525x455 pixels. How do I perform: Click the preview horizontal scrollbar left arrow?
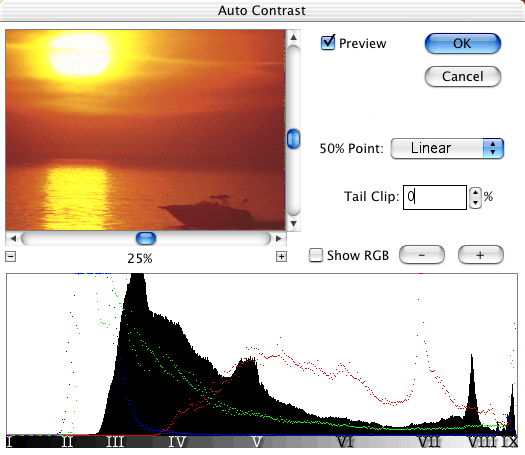(13, 238)
